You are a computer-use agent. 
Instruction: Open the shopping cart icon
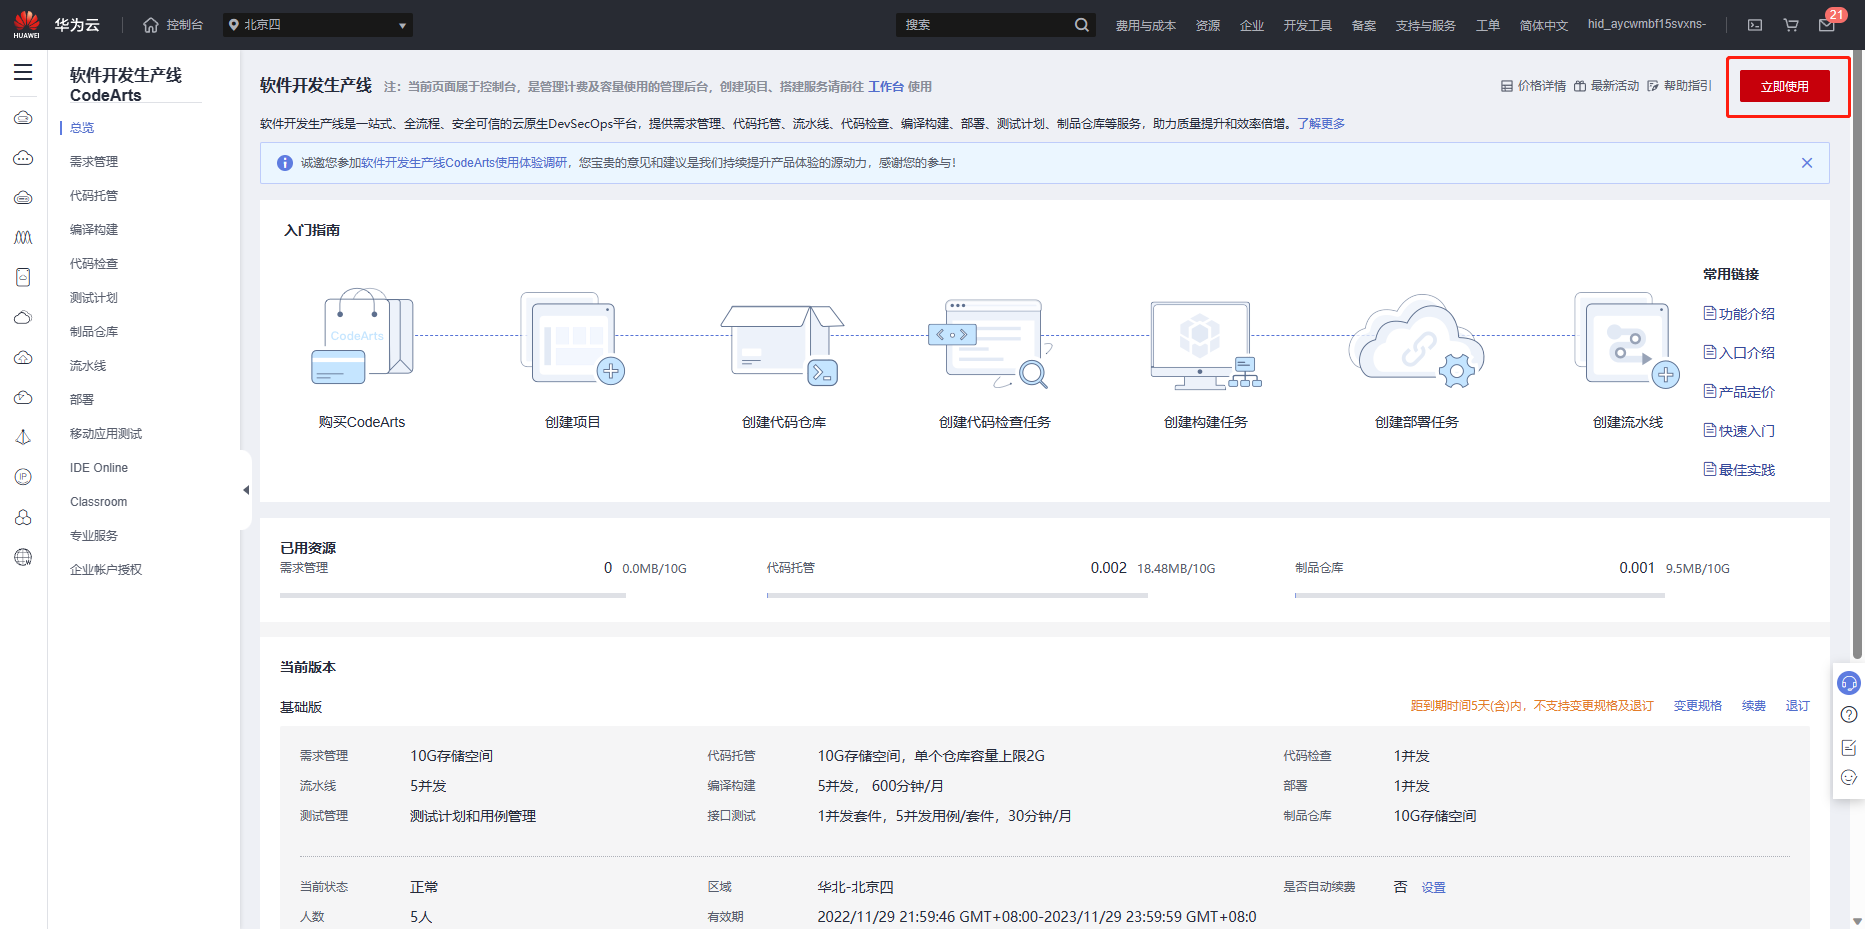coord(1791,25)
